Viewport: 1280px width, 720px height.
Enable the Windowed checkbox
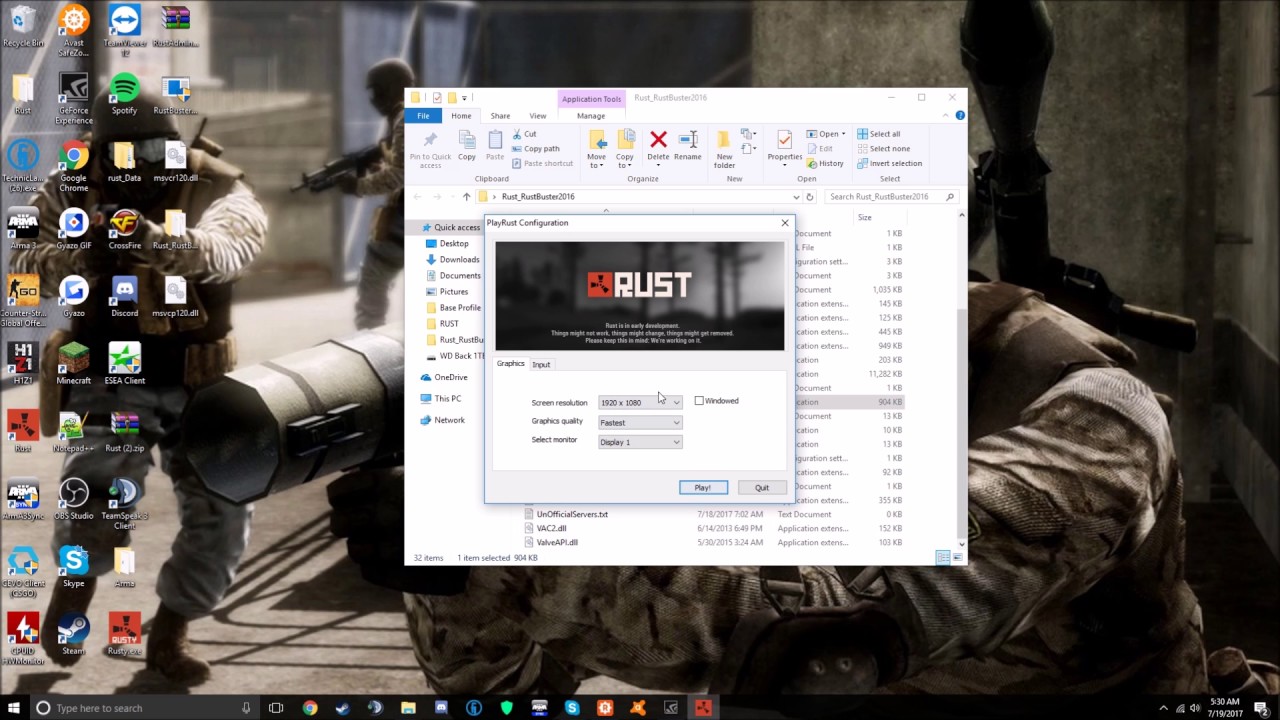(x=699, y=401)
